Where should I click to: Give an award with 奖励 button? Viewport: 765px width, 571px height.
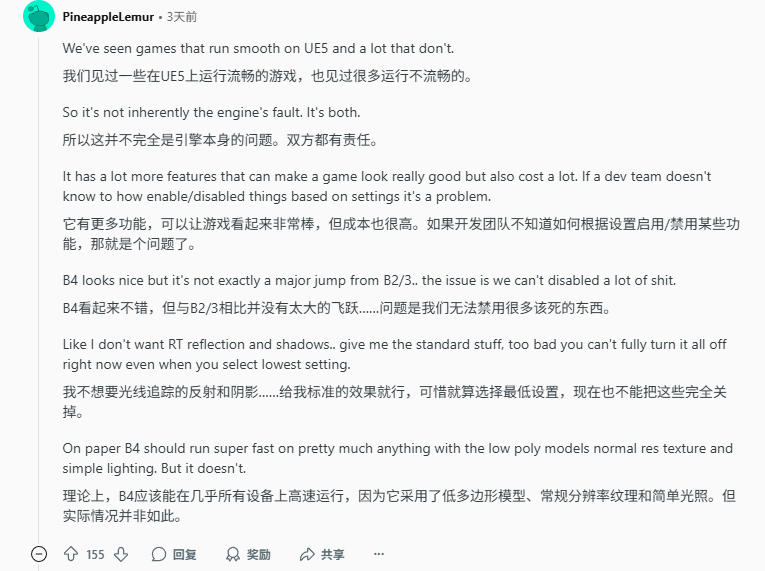[248, 554]
